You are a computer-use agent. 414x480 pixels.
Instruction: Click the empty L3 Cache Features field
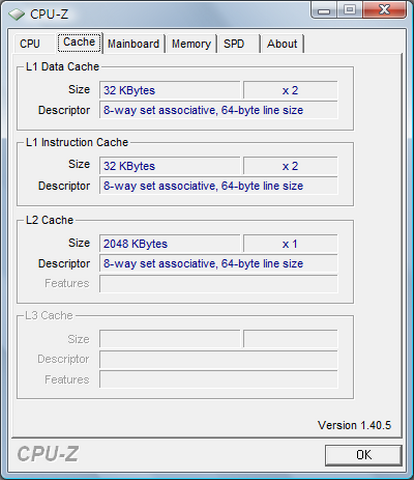pos(218,379)
